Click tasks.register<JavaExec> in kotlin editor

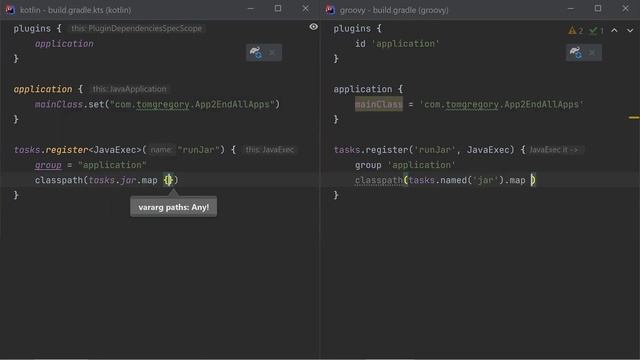click(x=78, y=150)
